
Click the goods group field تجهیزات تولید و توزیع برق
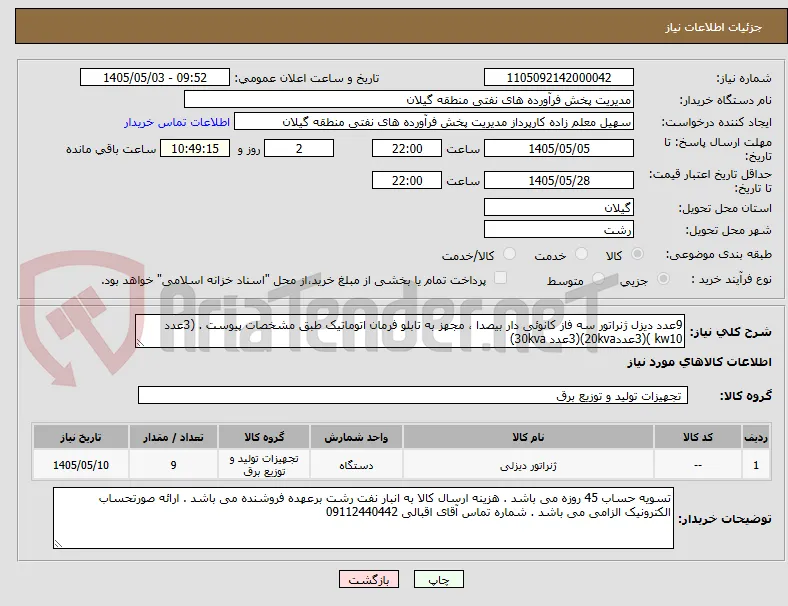click(x=413, y=395)
